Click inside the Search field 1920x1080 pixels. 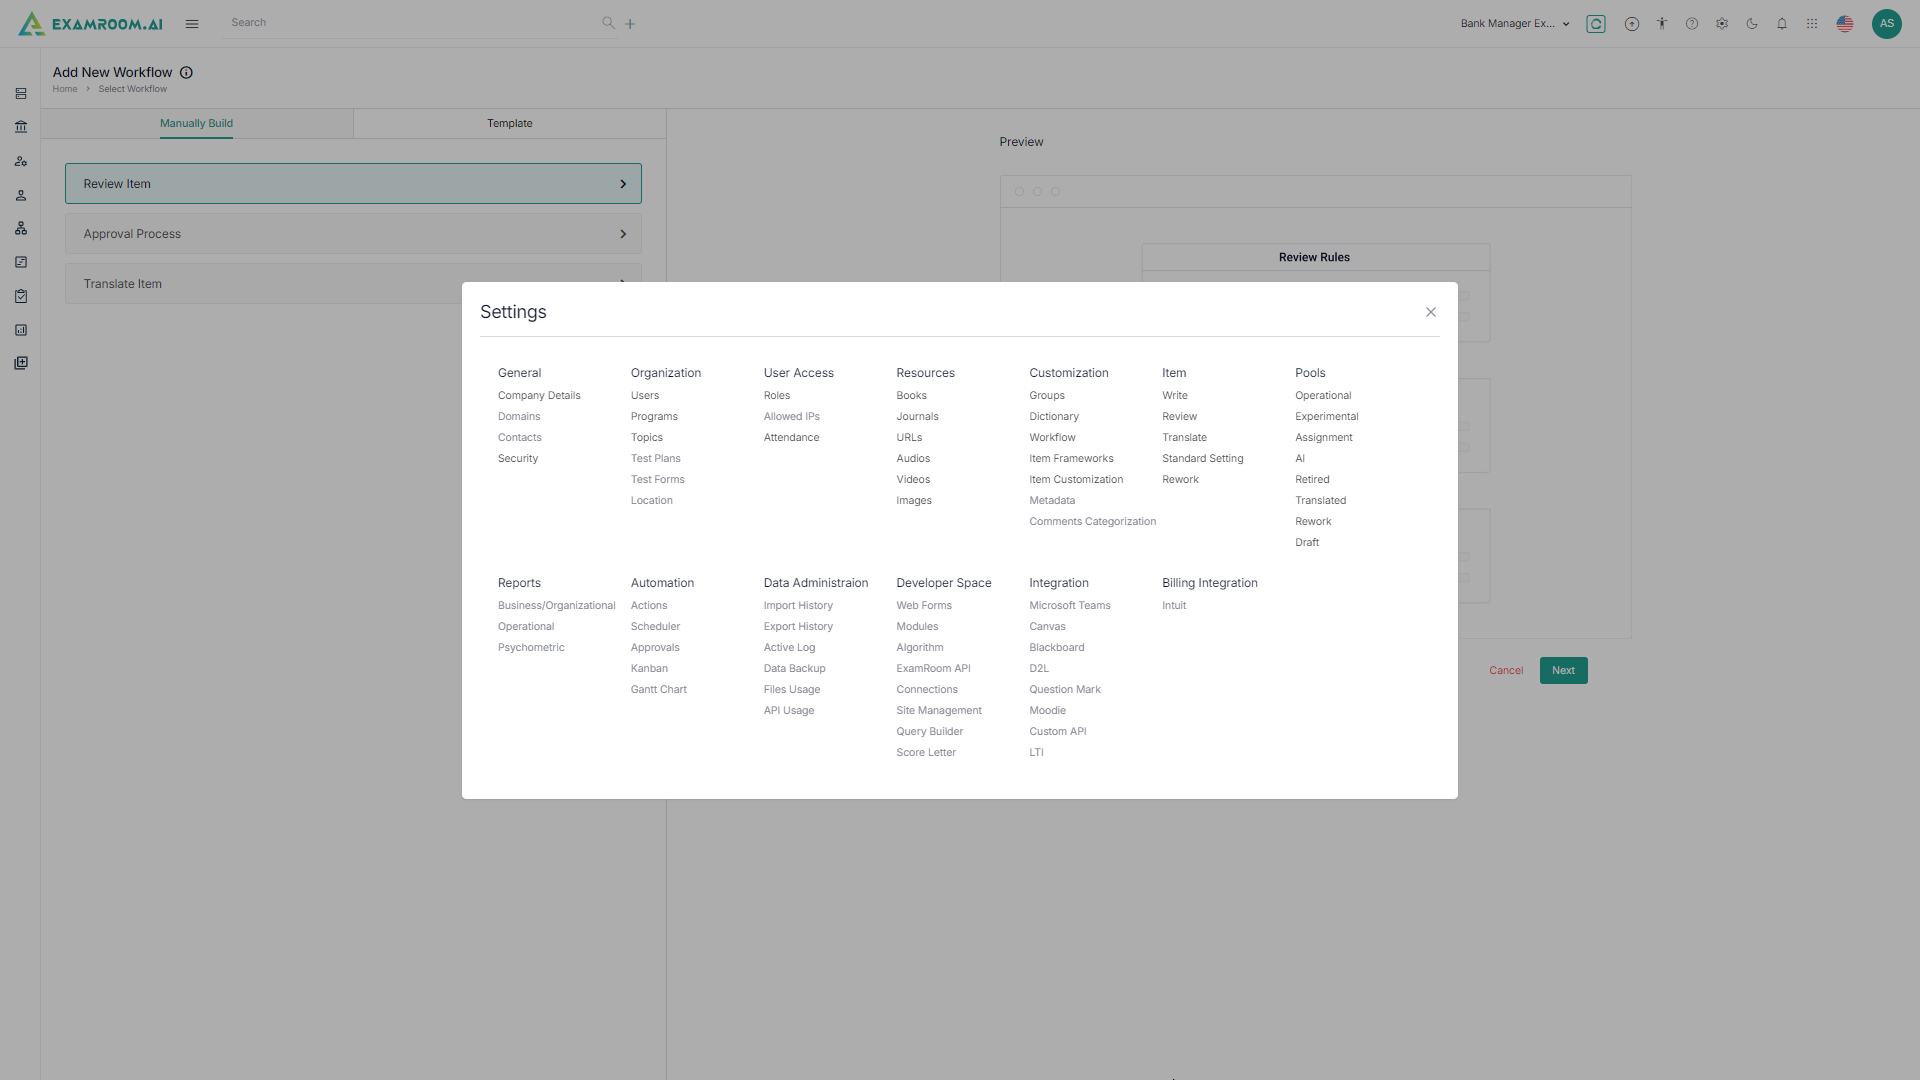point(400,22)
